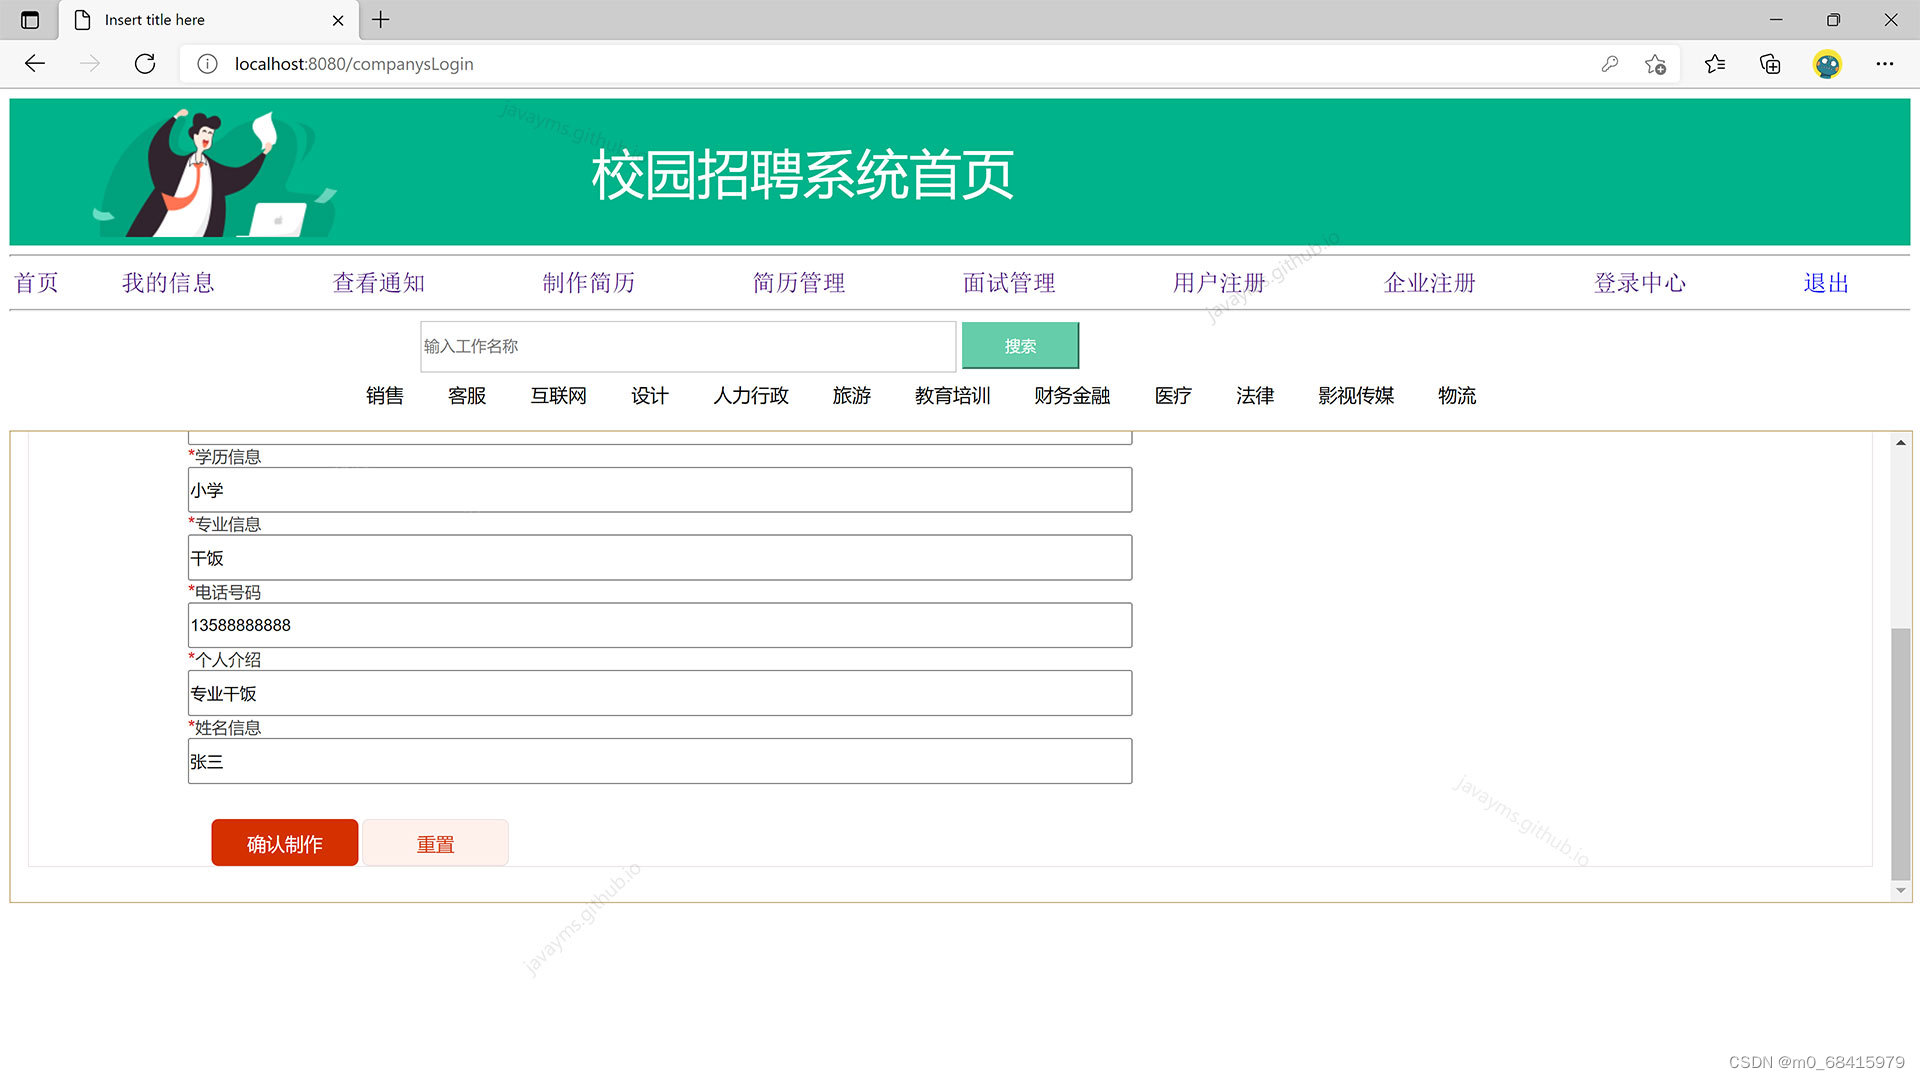Image resolution: width=1920 pixels, height=1080 pixels.
Task: Click the back navigation arrow
Action: point(34,63)
